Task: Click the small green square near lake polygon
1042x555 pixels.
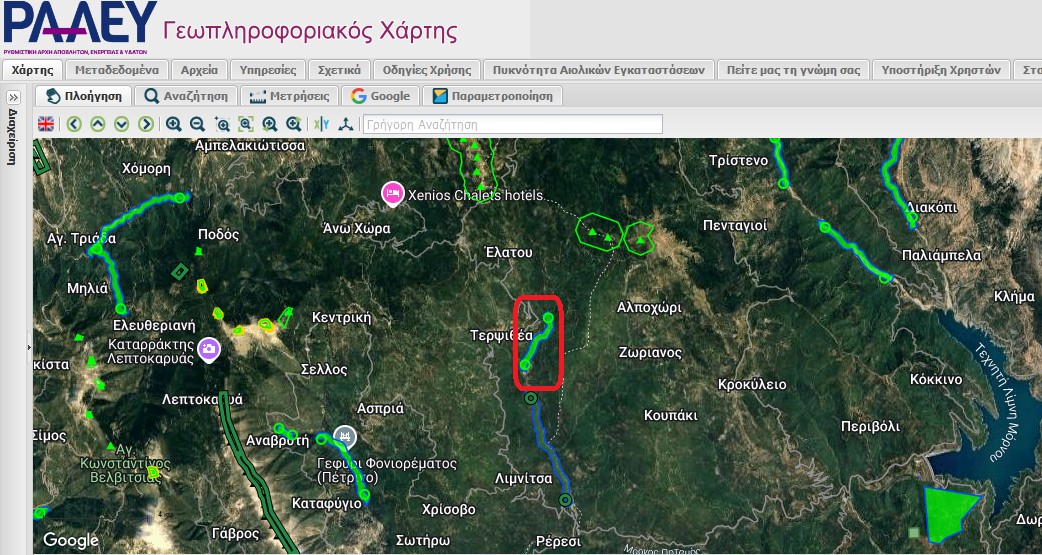Action: click(914, 532)
